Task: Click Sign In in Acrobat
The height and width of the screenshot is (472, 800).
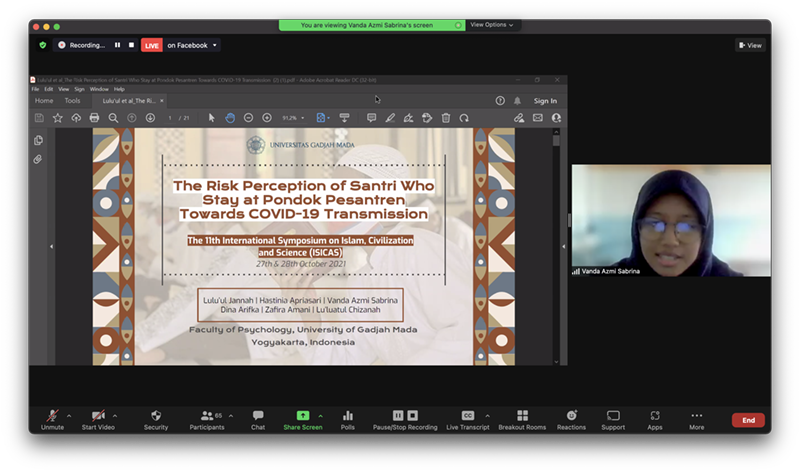Action: click(545, 101)
